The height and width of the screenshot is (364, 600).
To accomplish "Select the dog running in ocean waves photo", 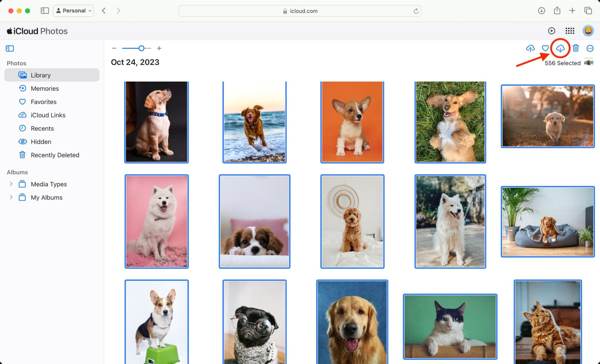I will [254, 122].
